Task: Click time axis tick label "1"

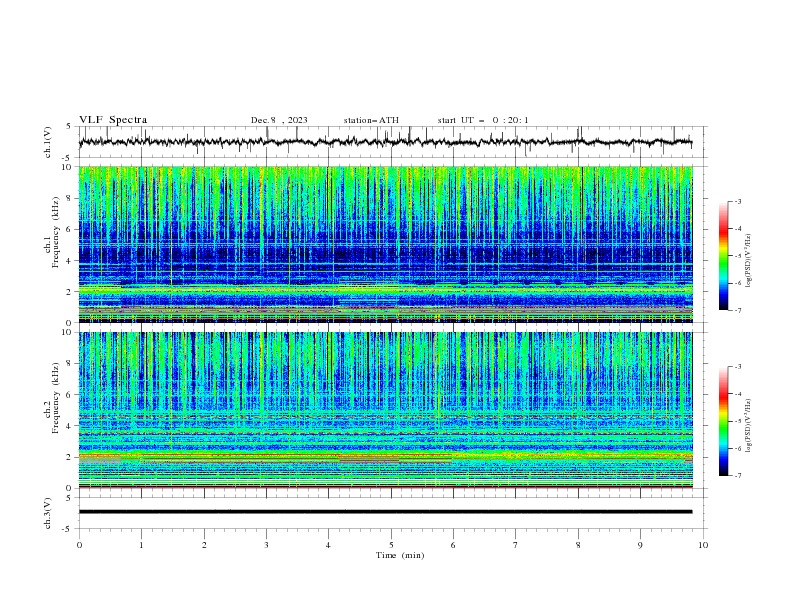Action: [x=141, y=545]
